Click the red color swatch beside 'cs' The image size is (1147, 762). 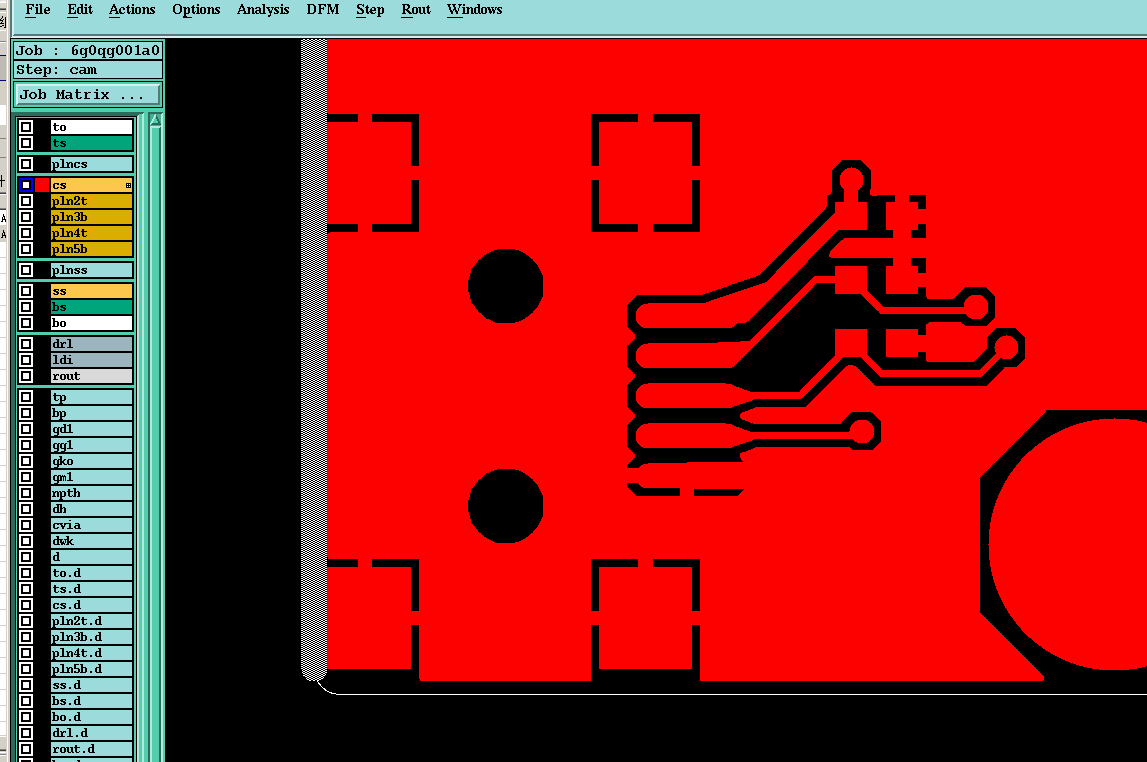42,185
